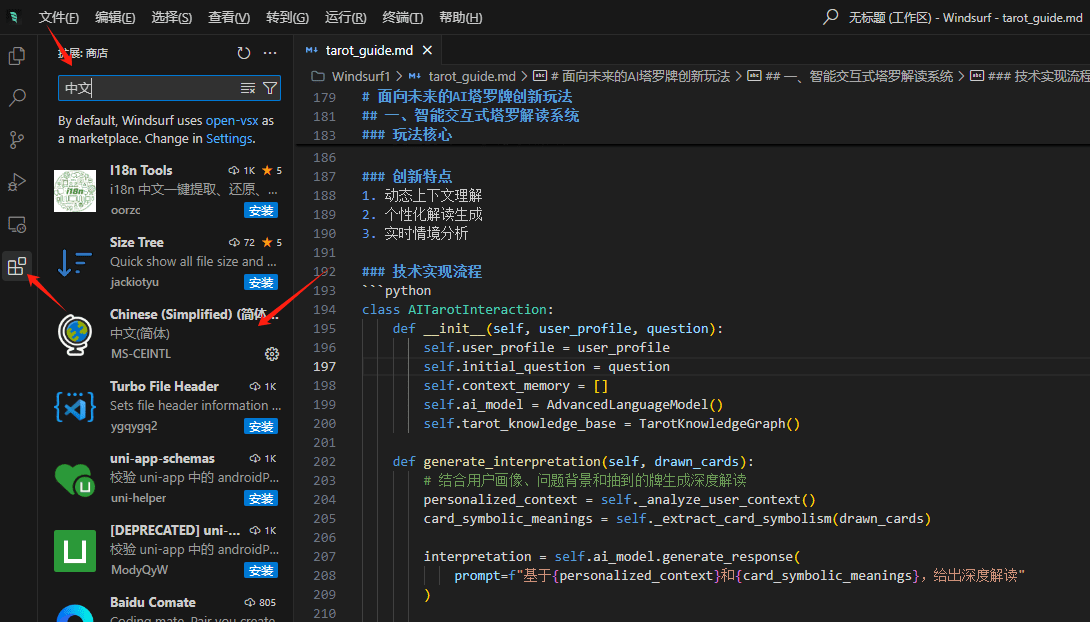Clear extension search results
Viewport: 1090px width, 622px height.
(x=247, y=88)
